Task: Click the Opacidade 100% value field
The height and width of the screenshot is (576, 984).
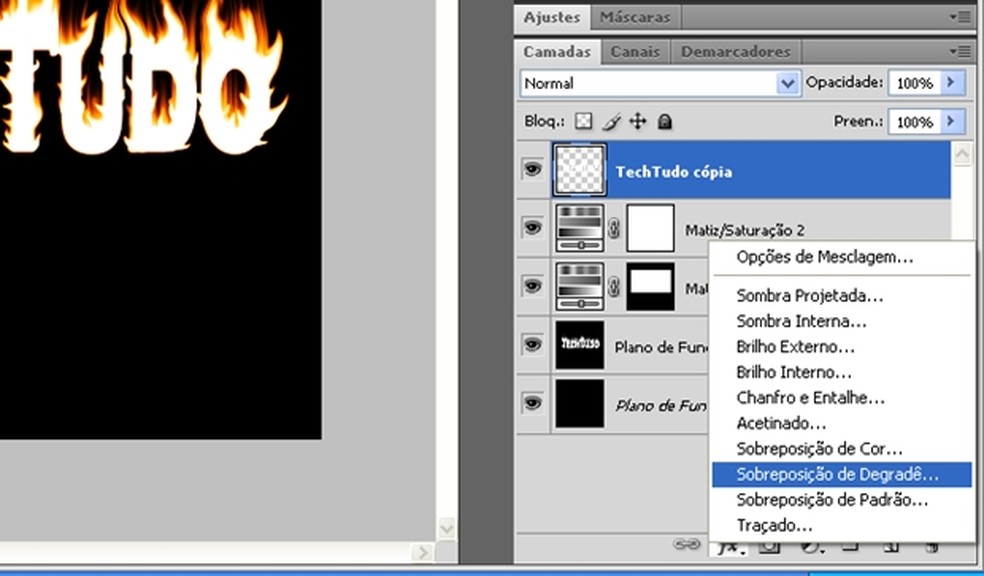Action: (914, 83)
